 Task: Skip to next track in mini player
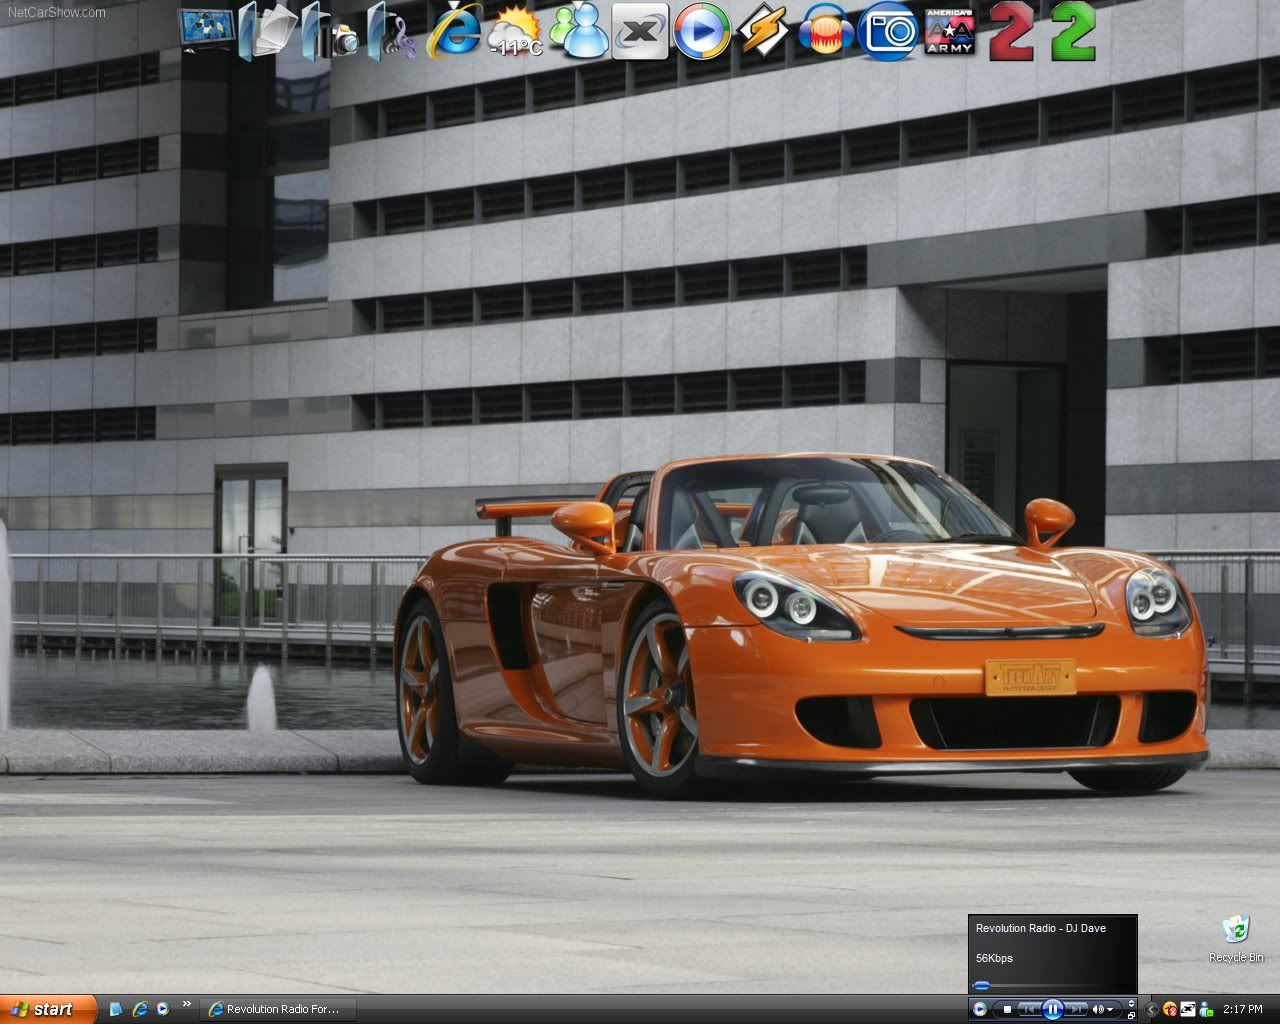1076,1009
